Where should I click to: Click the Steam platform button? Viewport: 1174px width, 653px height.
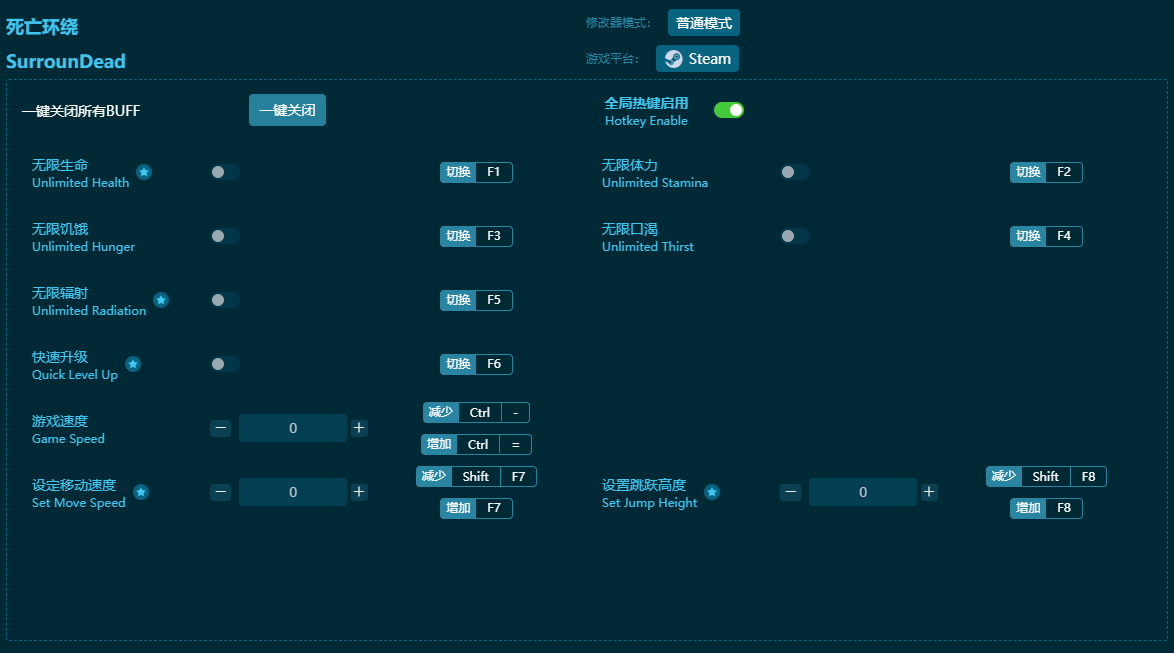tap(697, 59)
